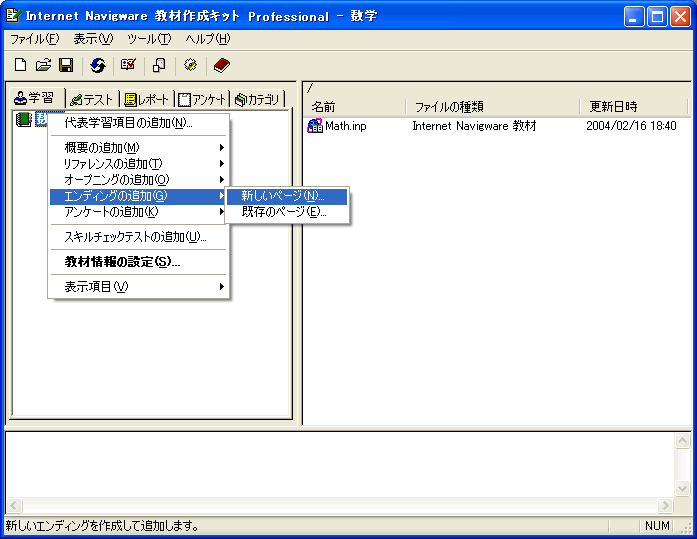Click the Internet Navigware 教材 file type cell

(474, 126)
